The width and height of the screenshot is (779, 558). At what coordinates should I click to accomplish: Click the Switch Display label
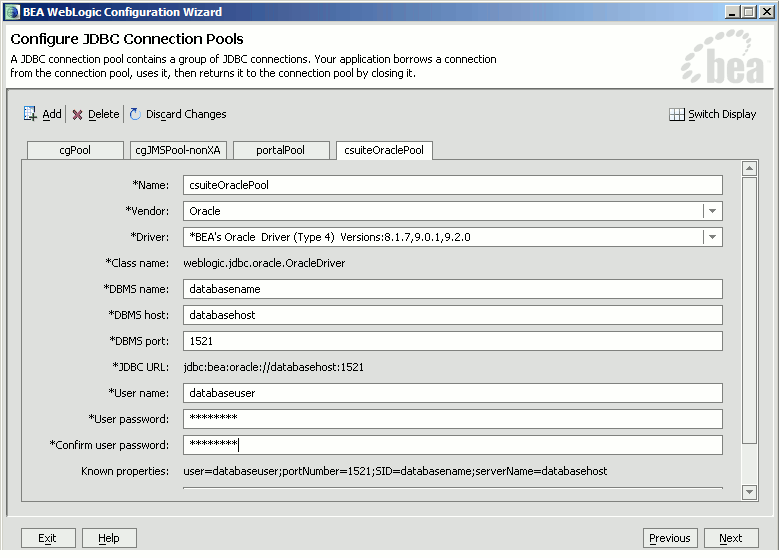click(x=722, y=114)
